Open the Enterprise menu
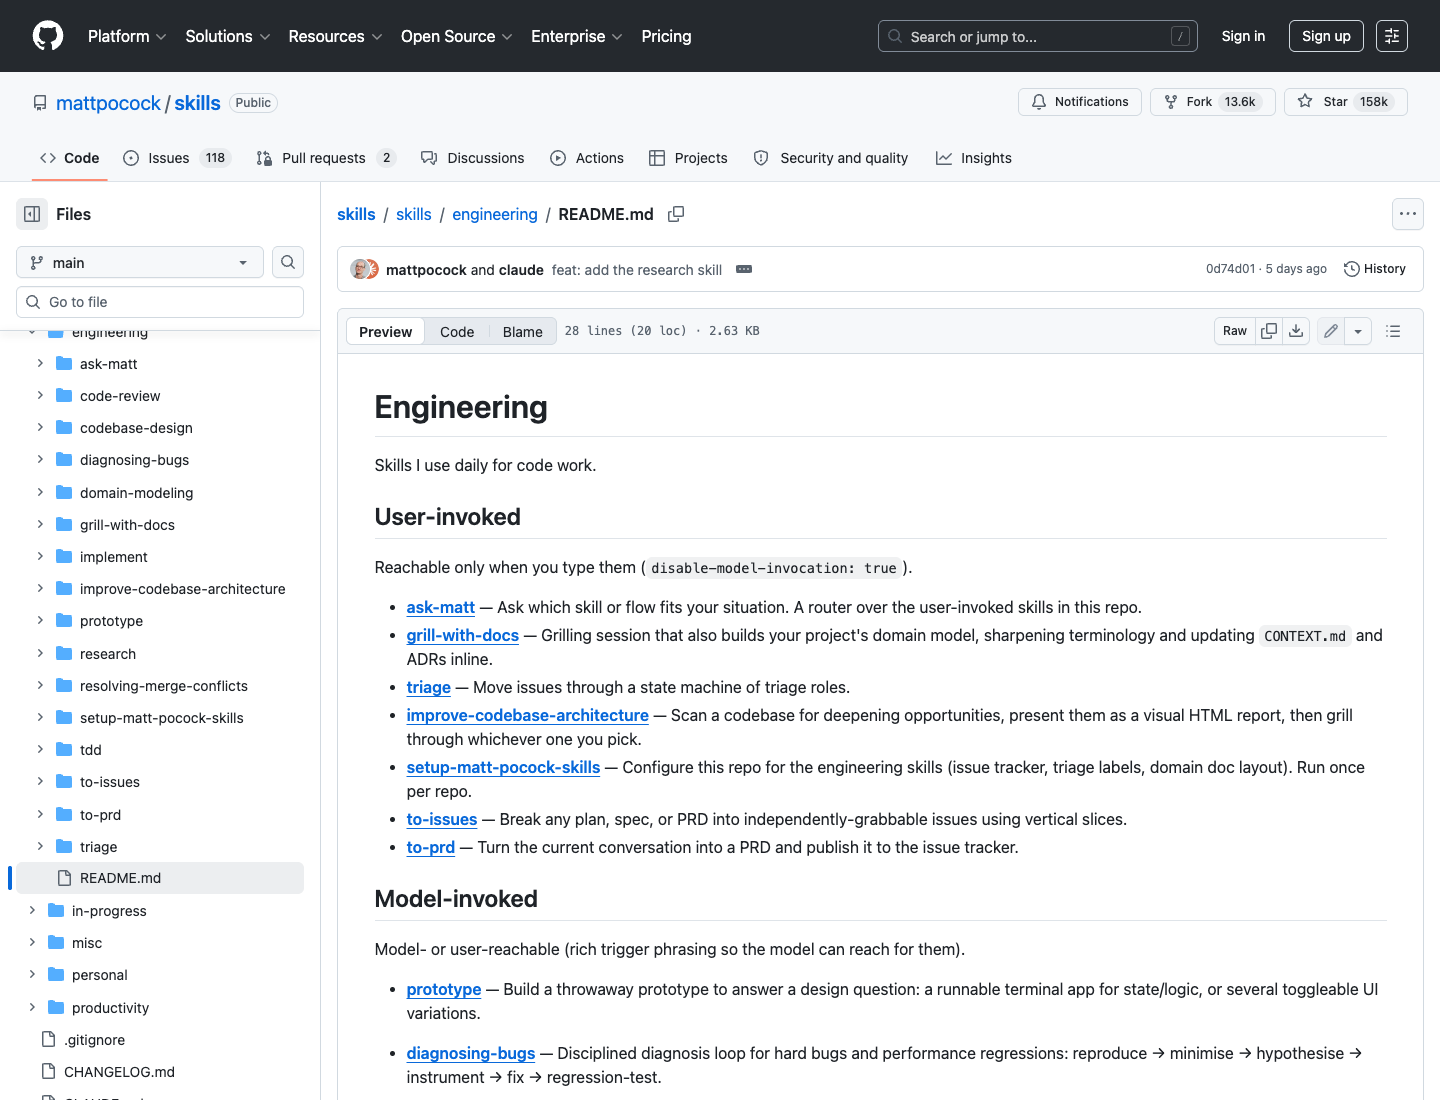 (x=577, y=36)
